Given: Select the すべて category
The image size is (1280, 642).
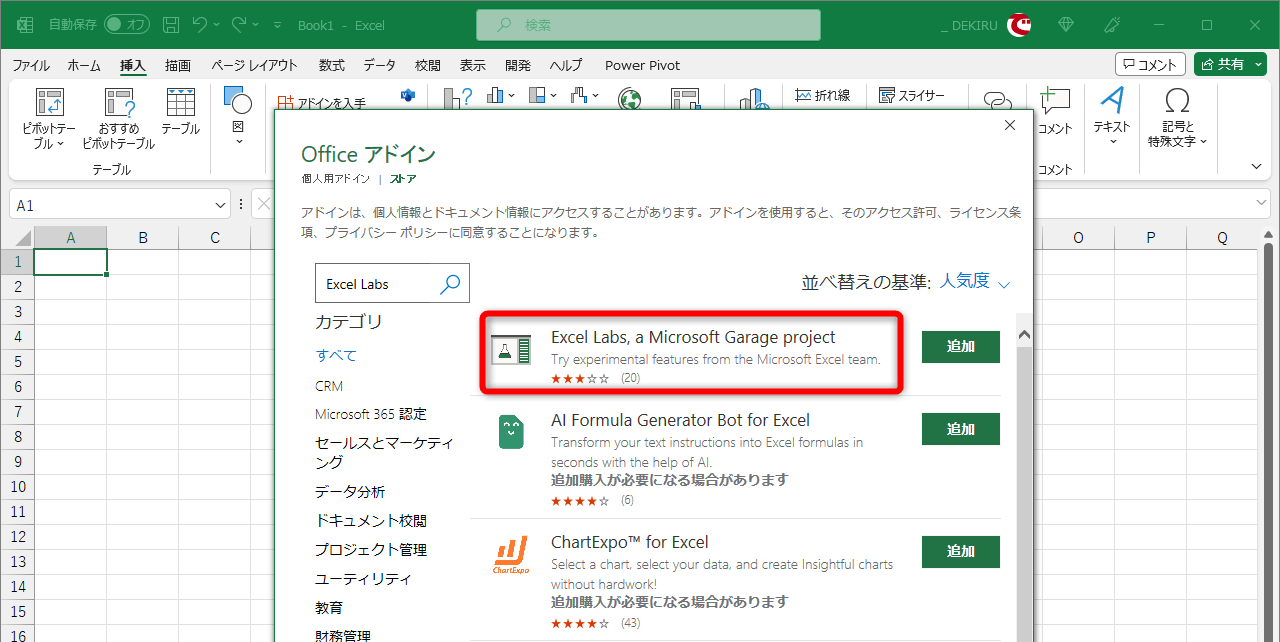Looking at the screenshot, I should (336, 355).
